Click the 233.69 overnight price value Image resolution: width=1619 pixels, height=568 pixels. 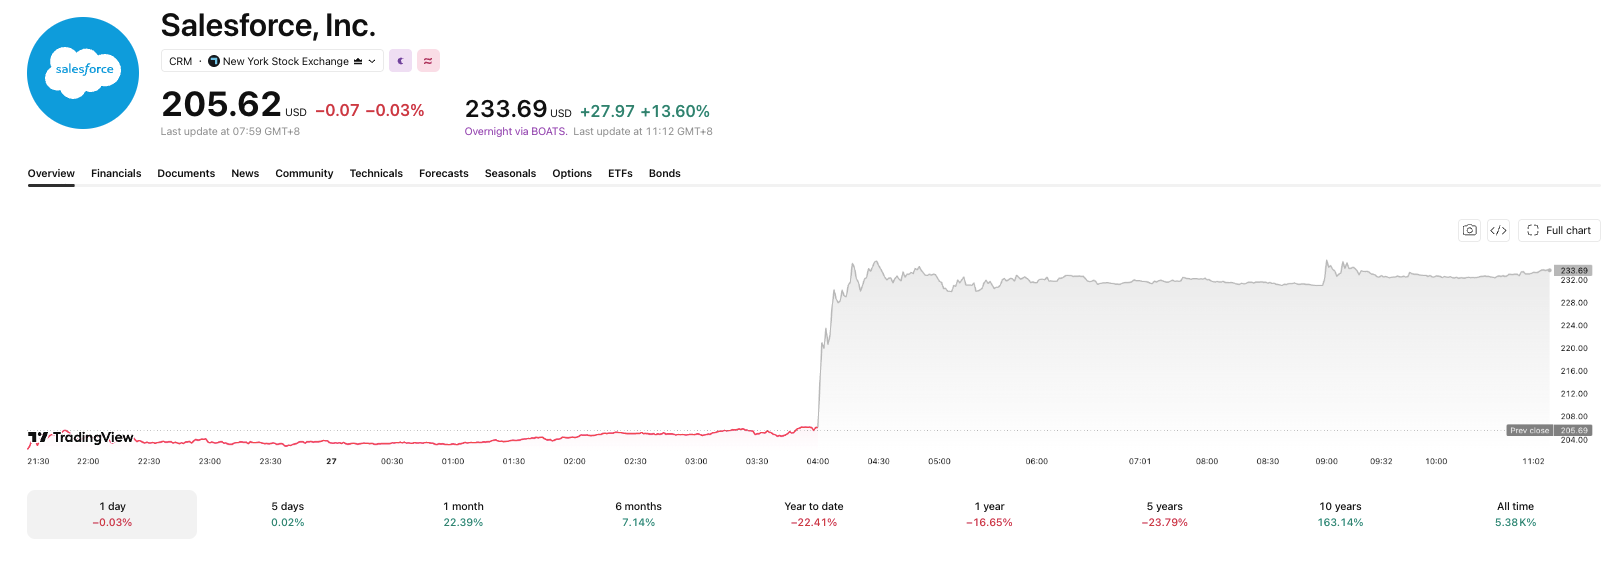click(506, 109)
